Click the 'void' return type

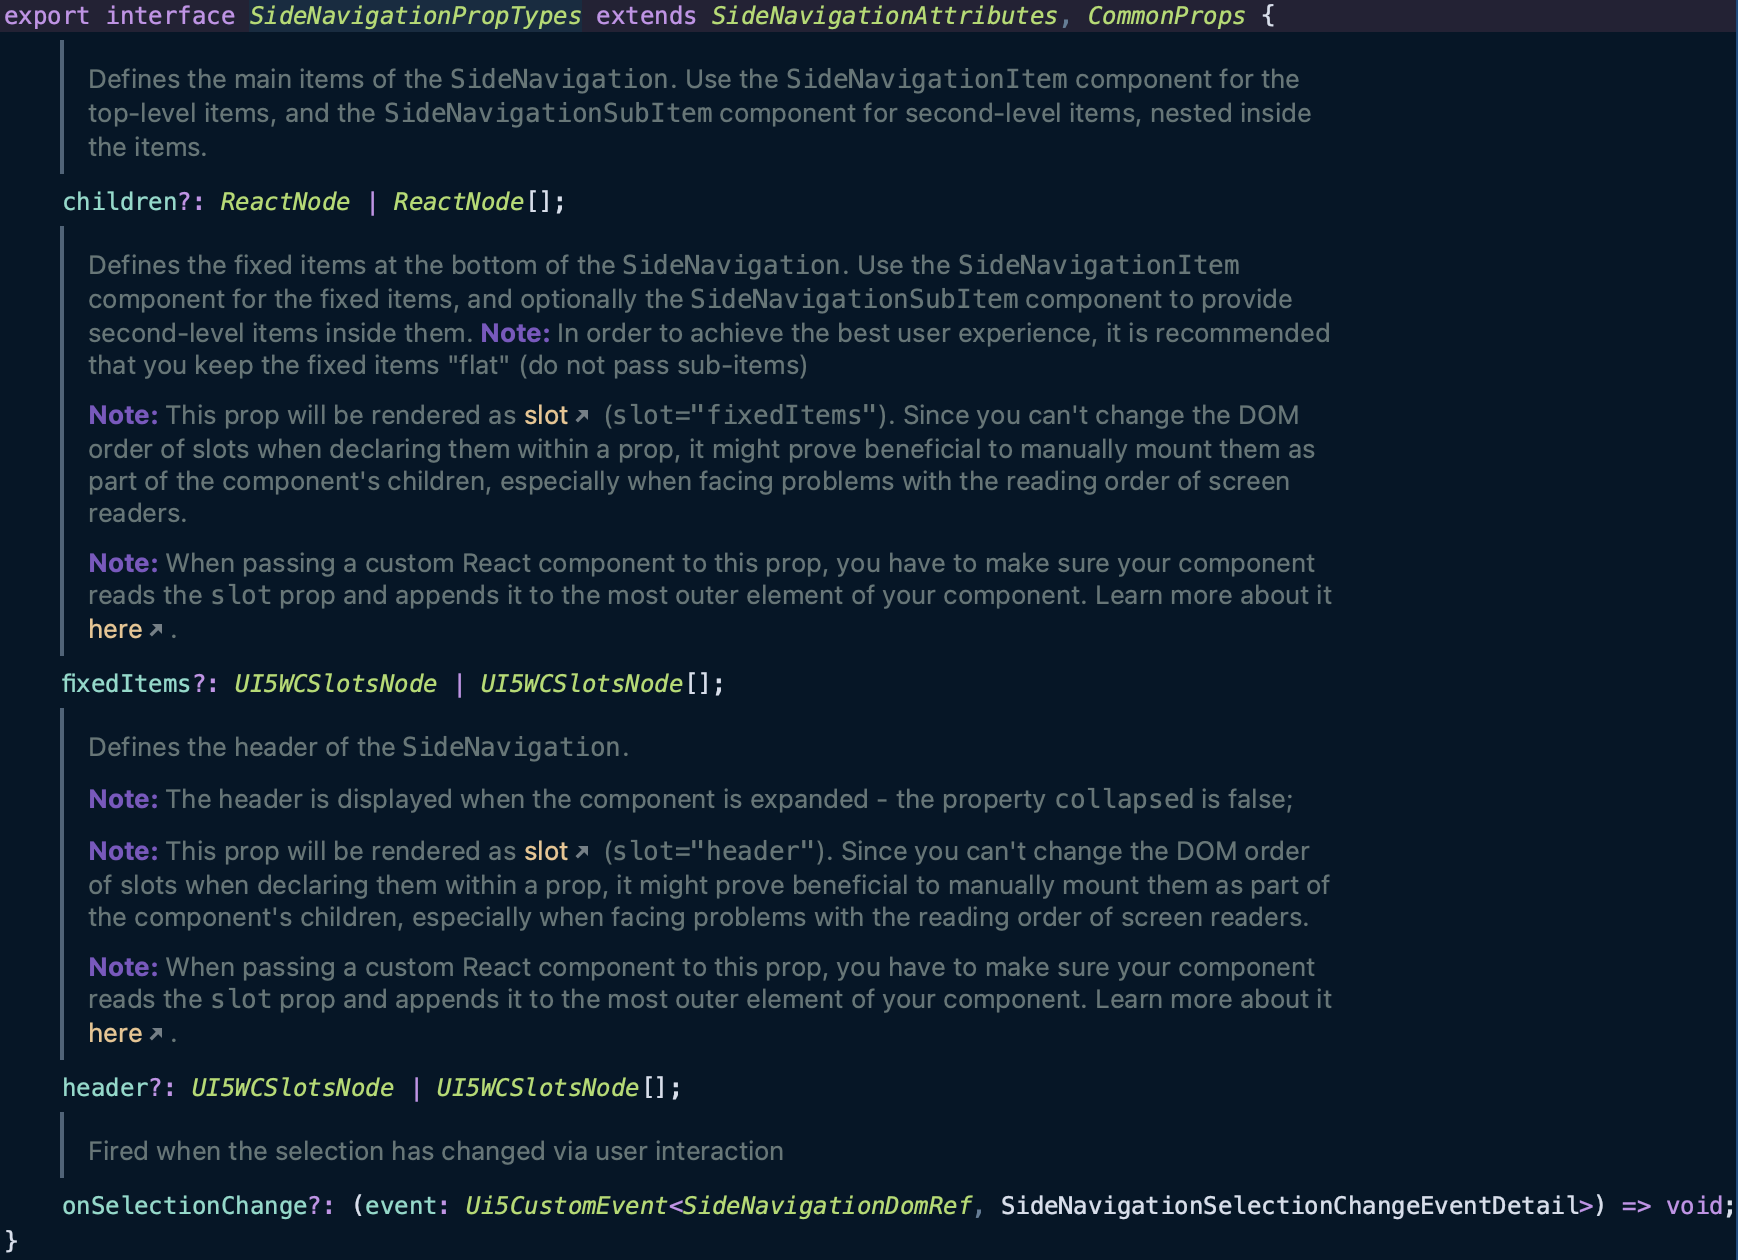[x=1694, y=1206]
